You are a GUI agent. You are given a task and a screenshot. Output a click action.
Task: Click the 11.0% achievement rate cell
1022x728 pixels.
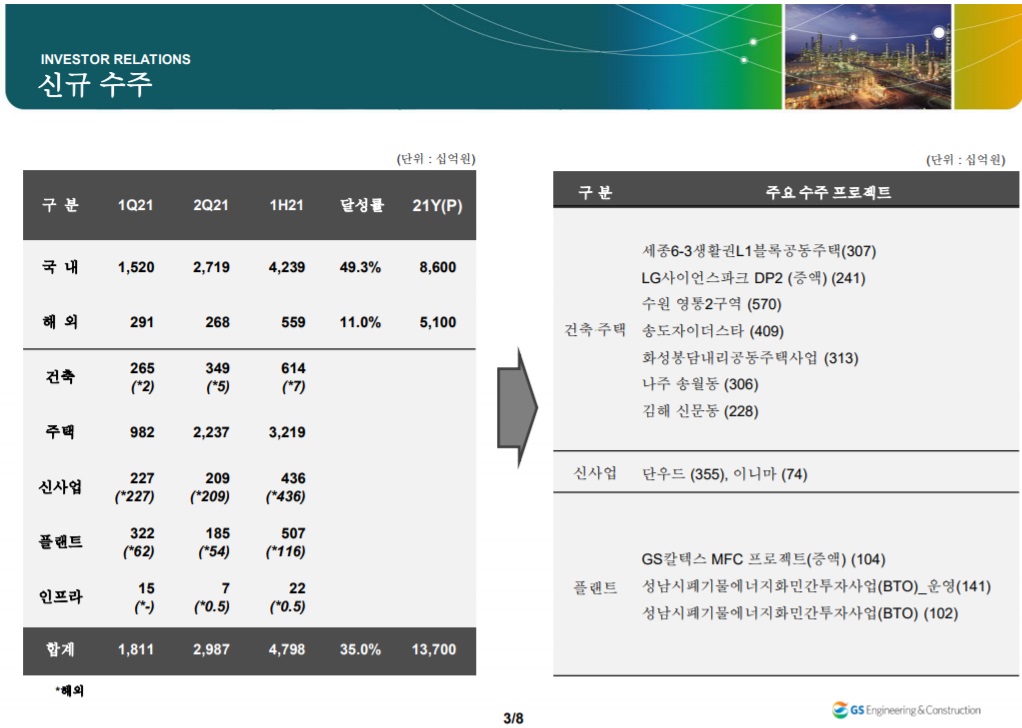[360, 322]
